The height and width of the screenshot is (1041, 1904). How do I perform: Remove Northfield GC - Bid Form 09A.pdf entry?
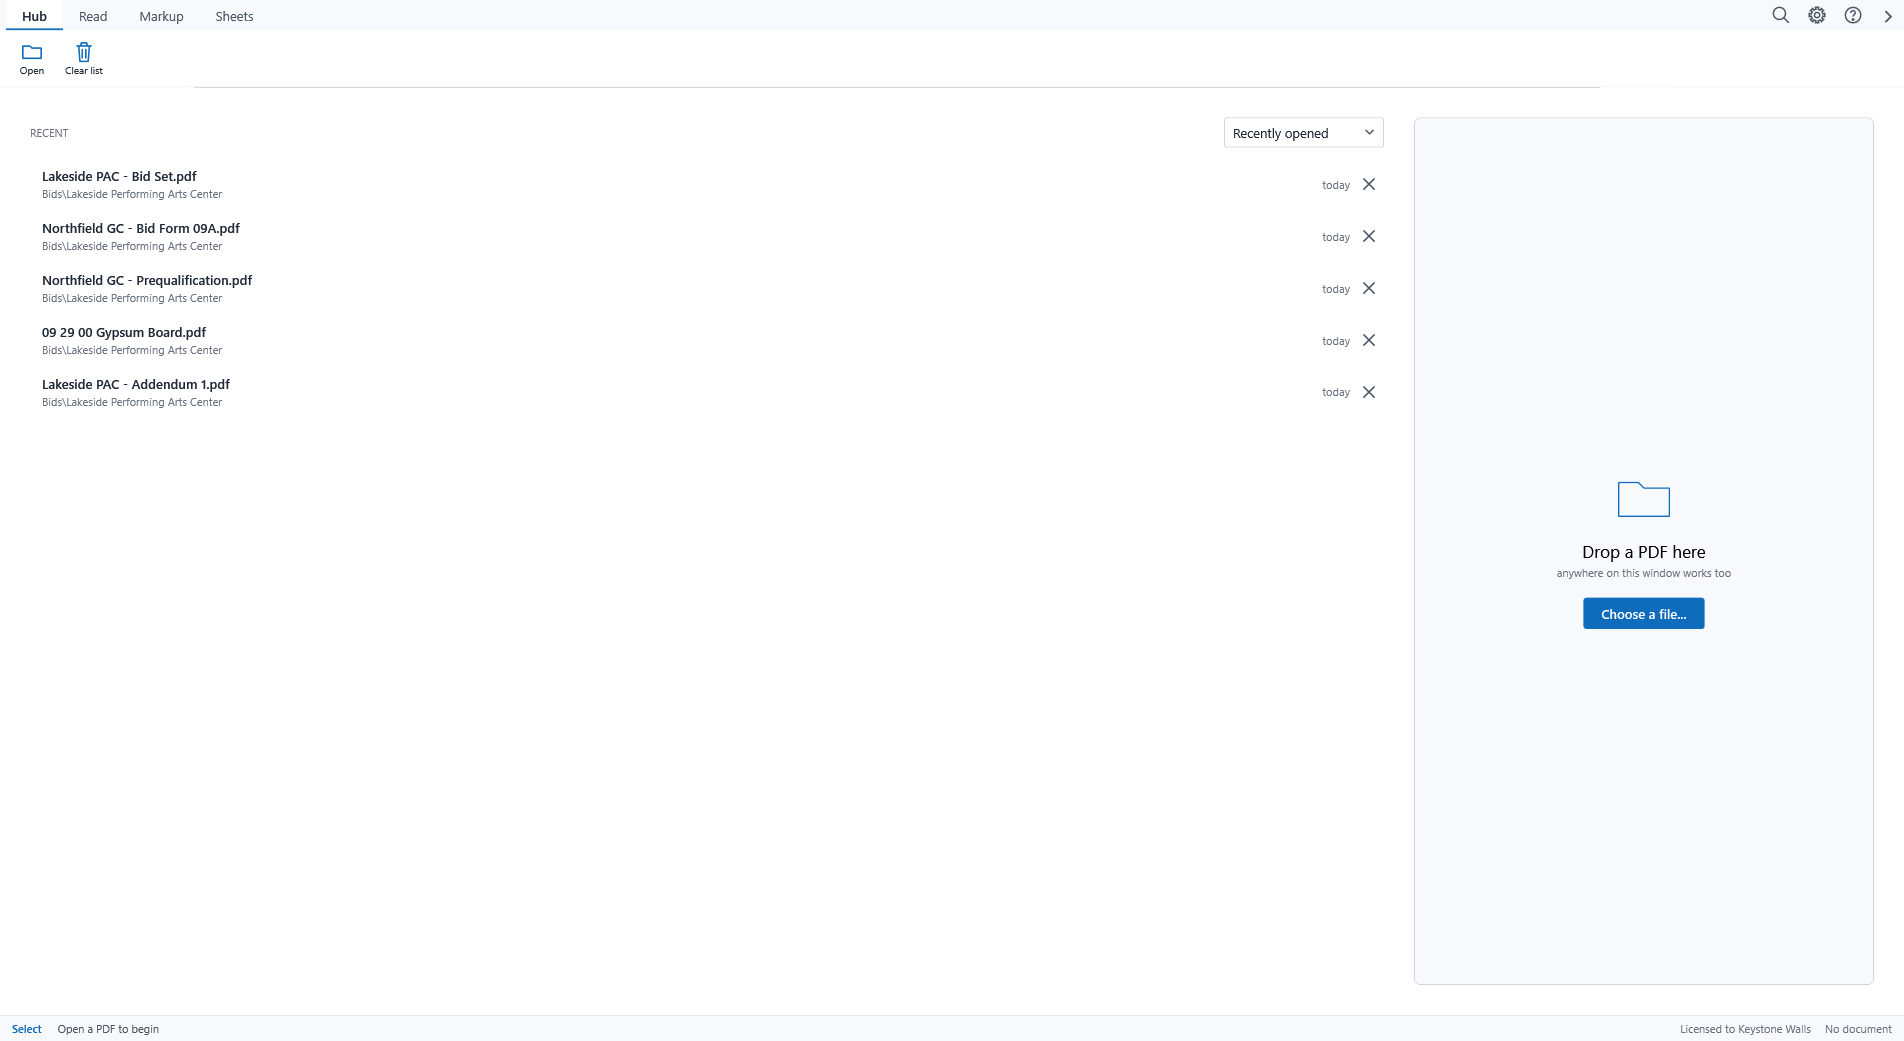pyautogui.click(x=1369, y=236)
